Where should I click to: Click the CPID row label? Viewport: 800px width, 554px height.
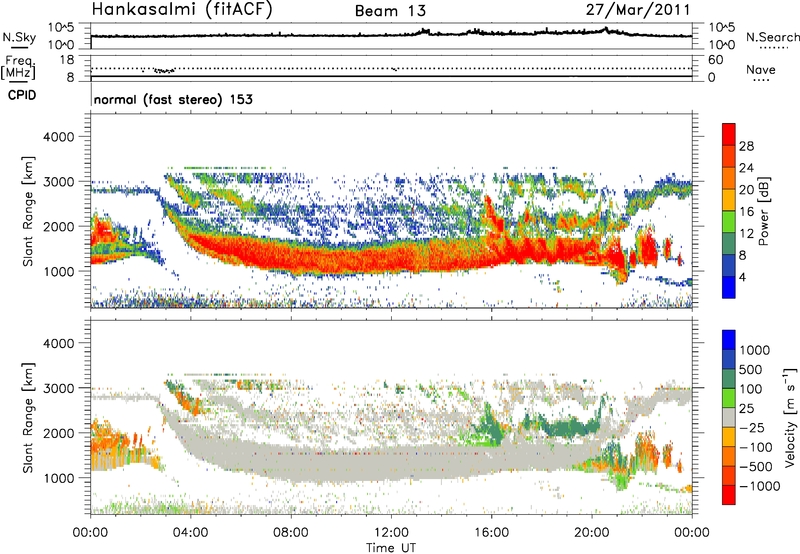click(22, 95)
